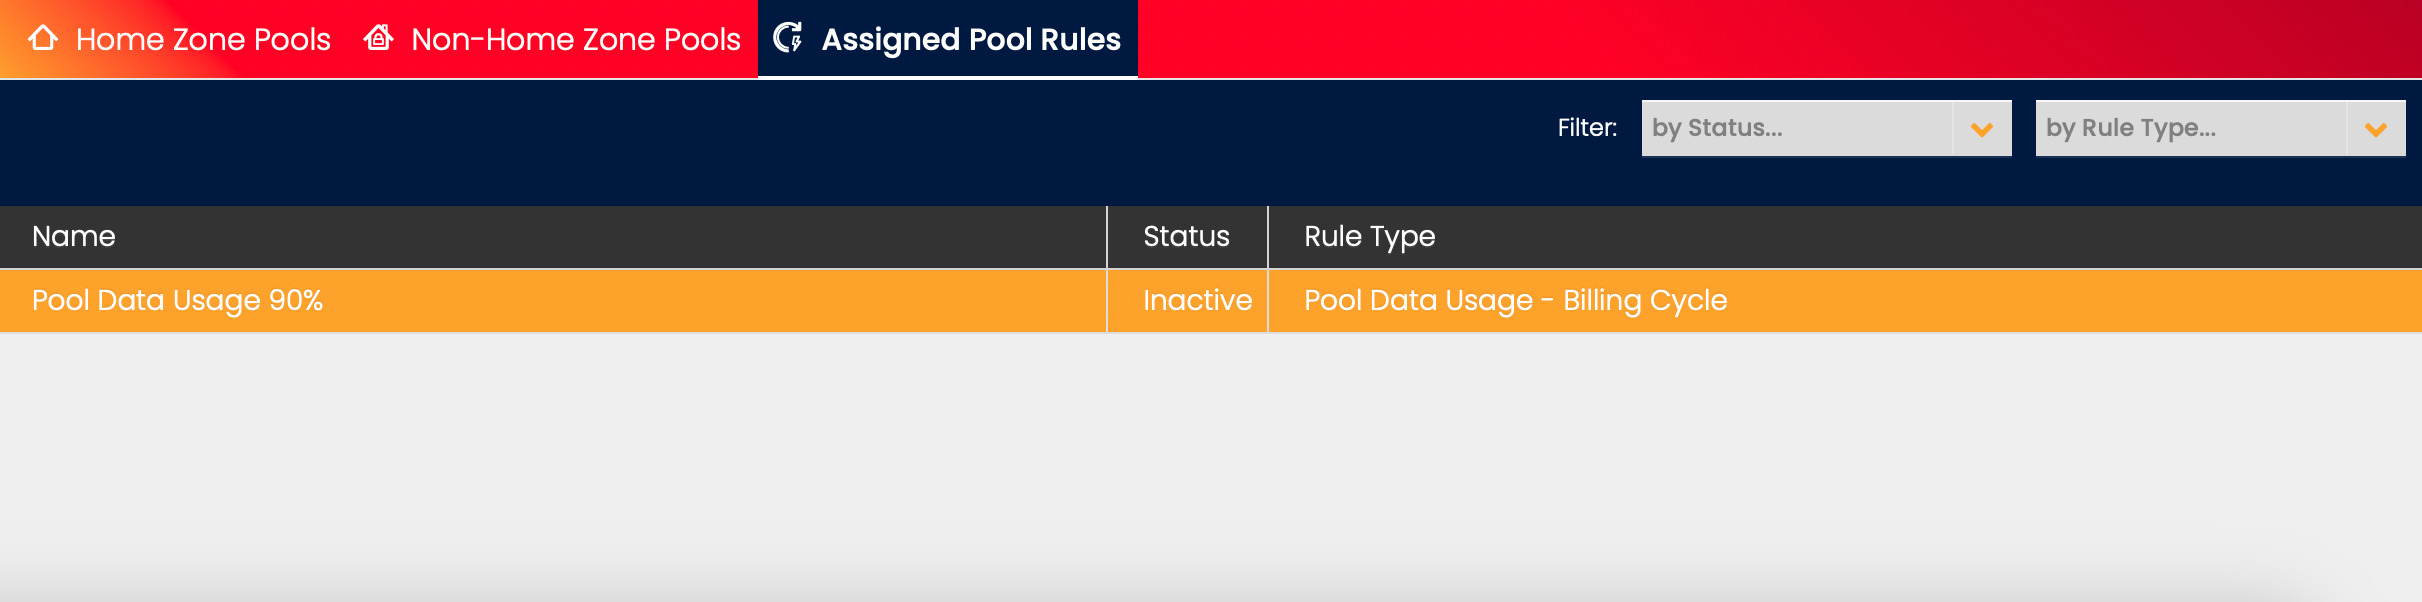This screenshot has height=602, width=2422.
Task: Click the Non-Home Zone Pools house icon
Action: click(378, 38)
